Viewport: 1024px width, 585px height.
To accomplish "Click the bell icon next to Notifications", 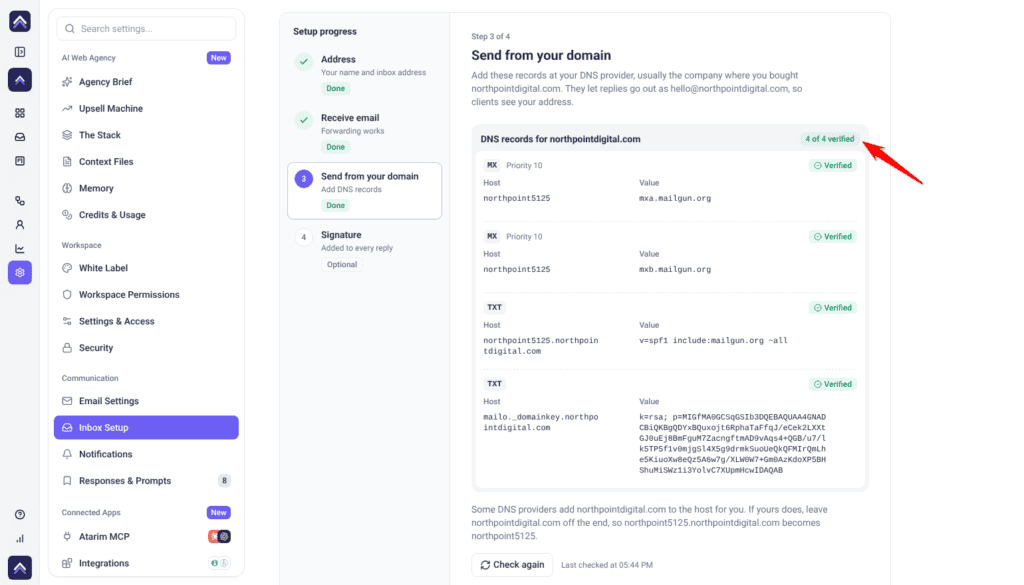I will [67, 454].
